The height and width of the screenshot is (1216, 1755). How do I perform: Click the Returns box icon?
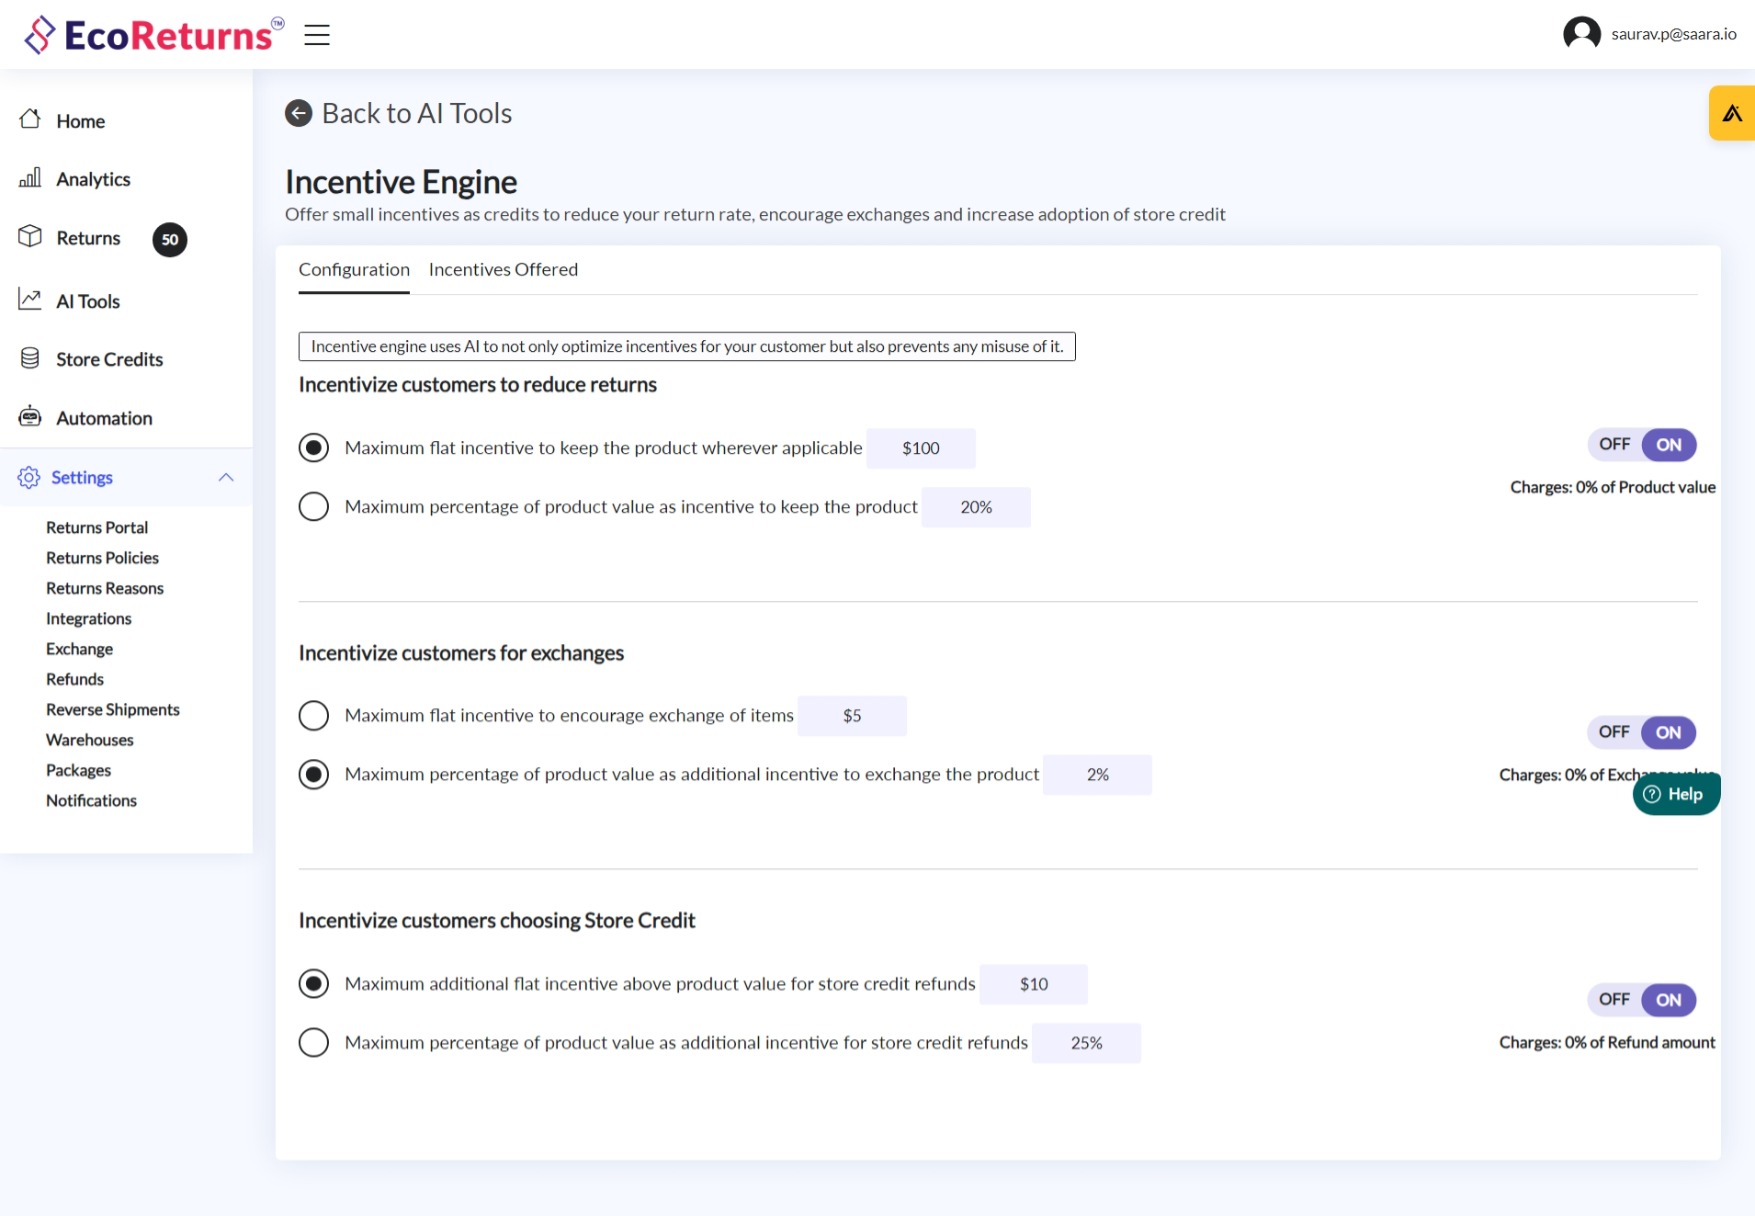click(x=30, y=237)
